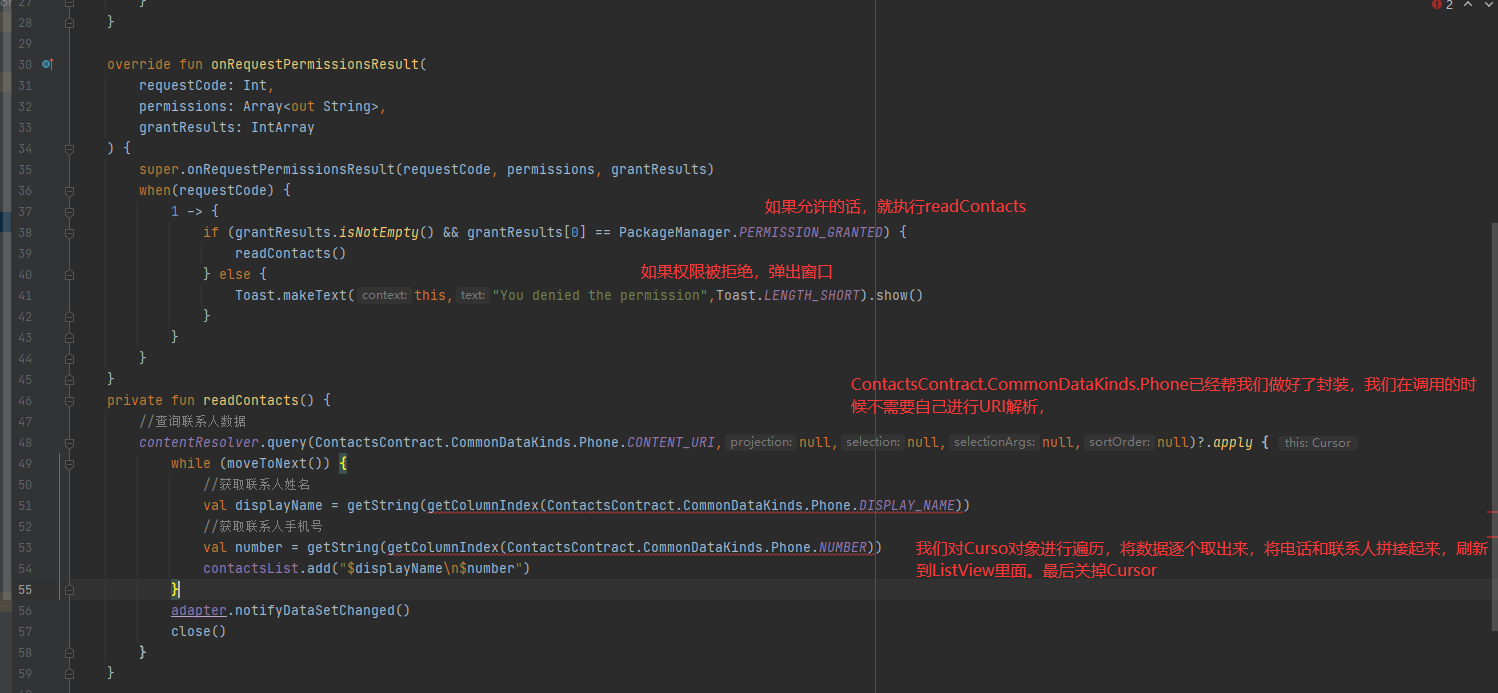Fold the when(requestCode) block
The width and height of the screenshot is (1498, 693).
coord(69,190)
